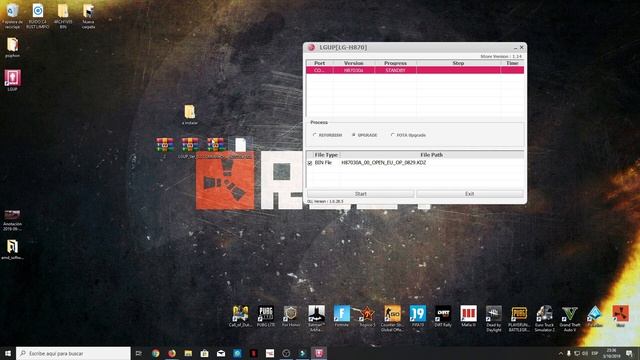Open the Anotación desktop file
This screenshot has width=640, height=360.
[x=12, y=220]
